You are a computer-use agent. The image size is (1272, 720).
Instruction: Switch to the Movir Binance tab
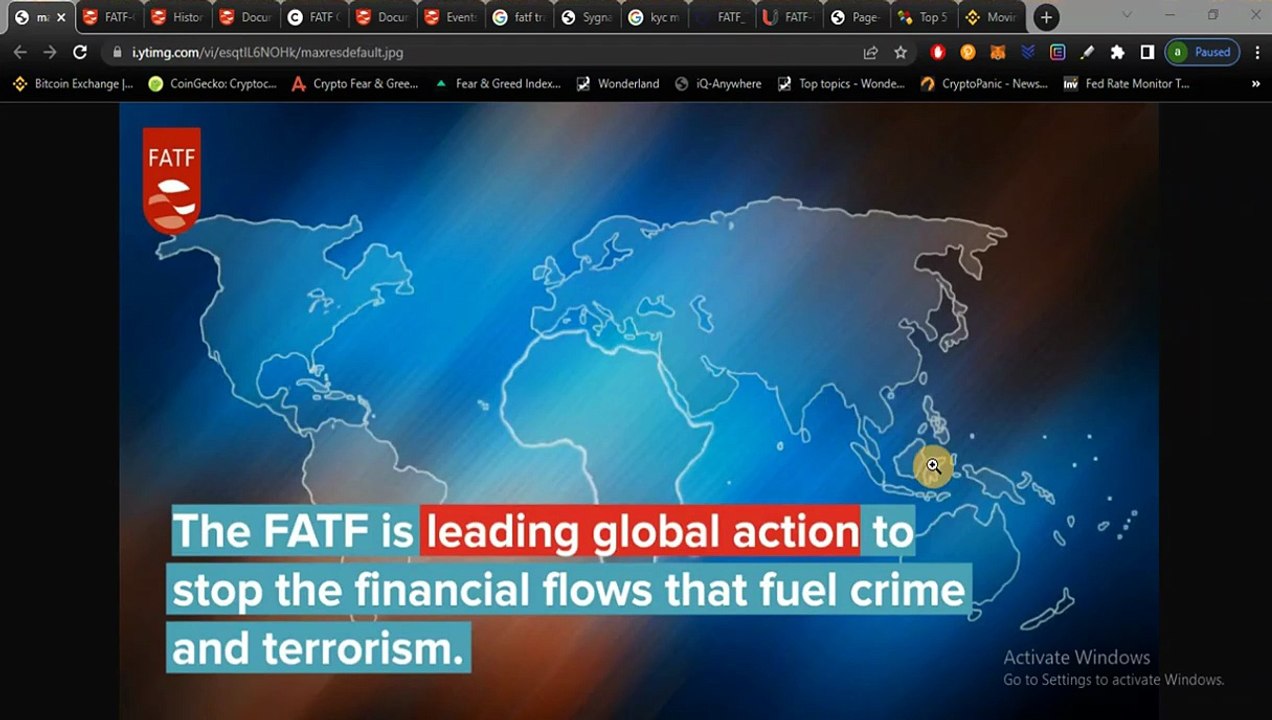pyautogui.click(x=990, y=17)
